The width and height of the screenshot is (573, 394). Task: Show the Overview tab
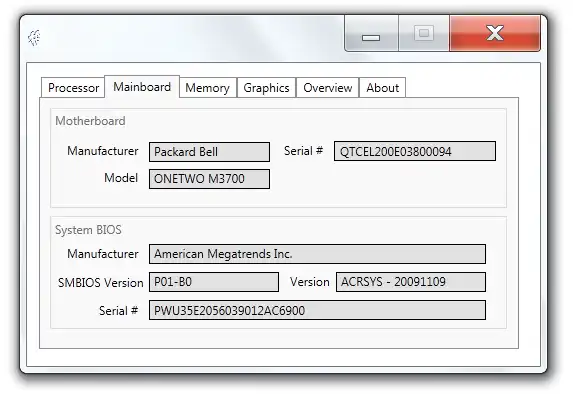[327, 88]
